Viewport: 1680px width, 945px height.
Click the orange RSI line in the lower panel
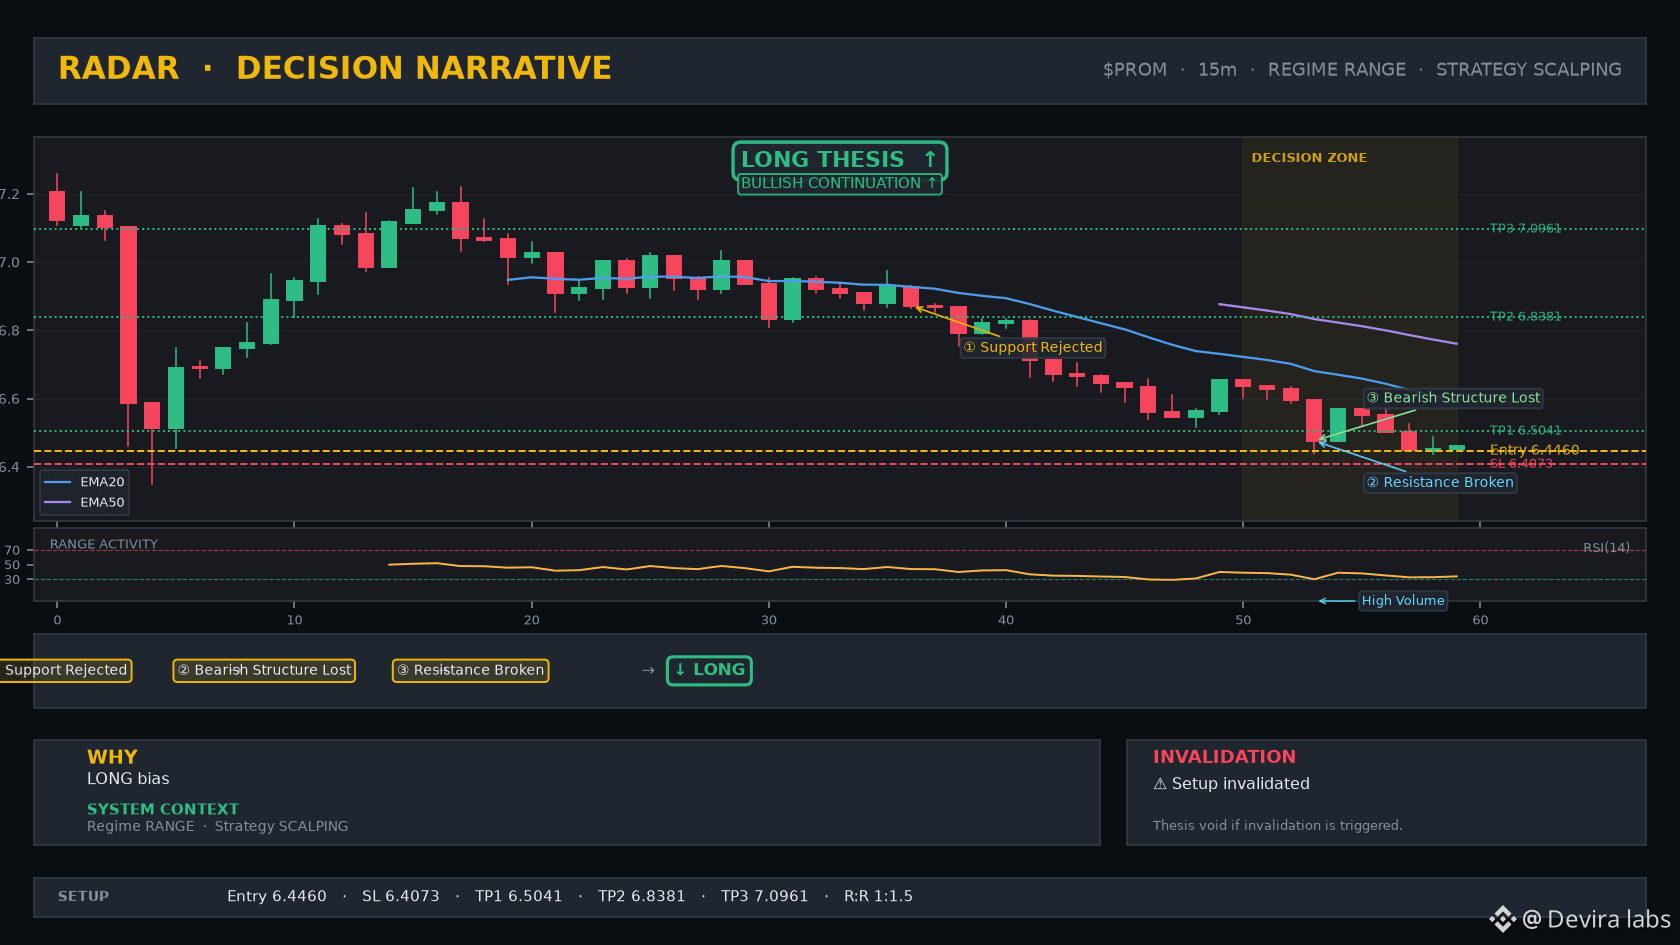tap(922, 571)
